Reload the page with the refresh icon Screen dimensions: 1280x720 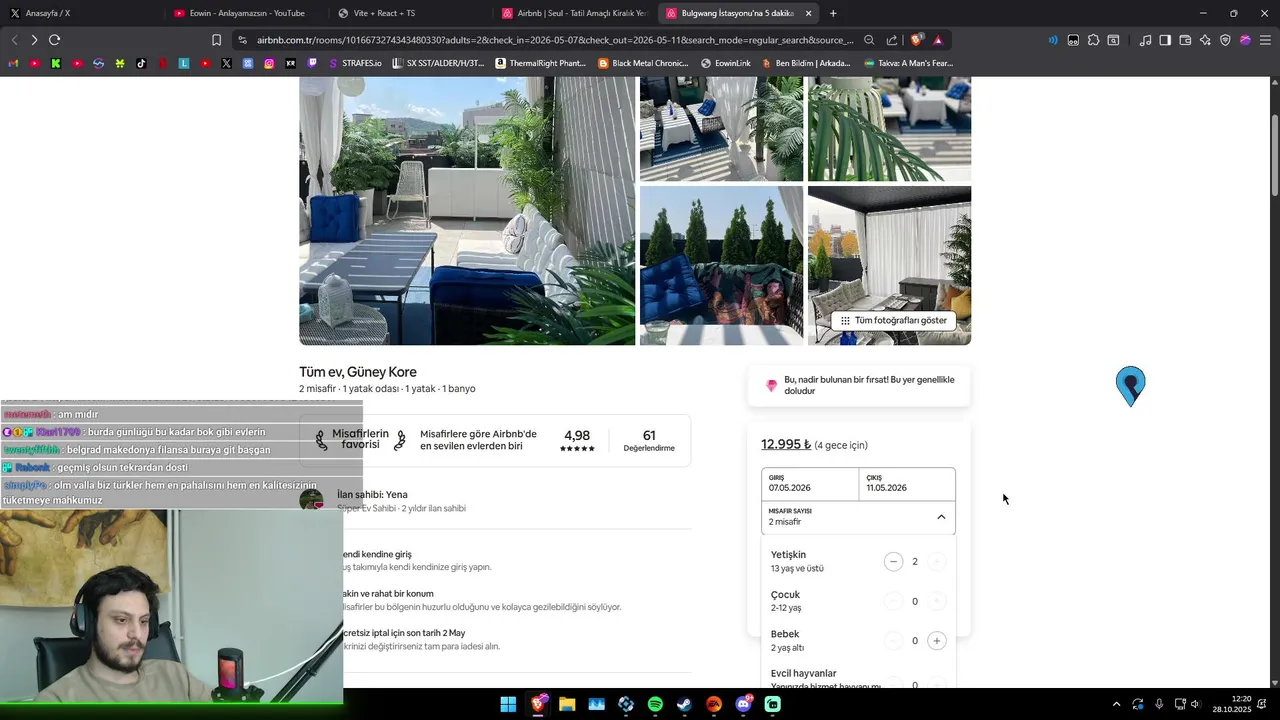54,40
